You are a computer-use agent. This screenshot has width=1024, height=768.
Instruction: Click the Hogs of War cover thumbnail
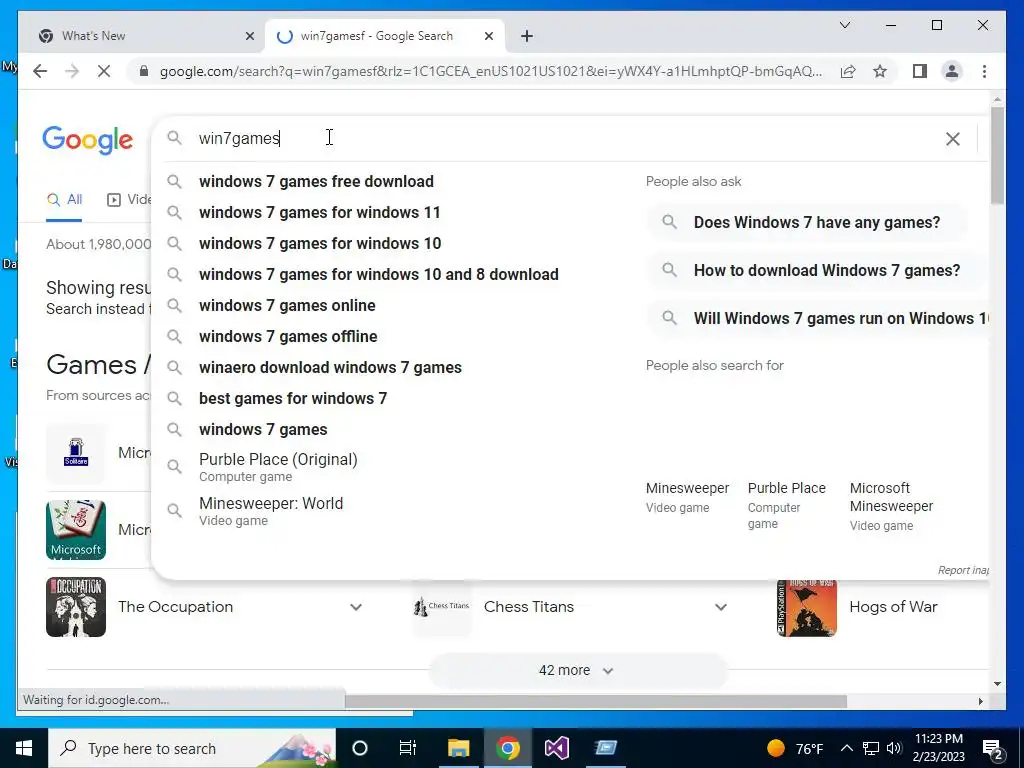coord(807,607)
